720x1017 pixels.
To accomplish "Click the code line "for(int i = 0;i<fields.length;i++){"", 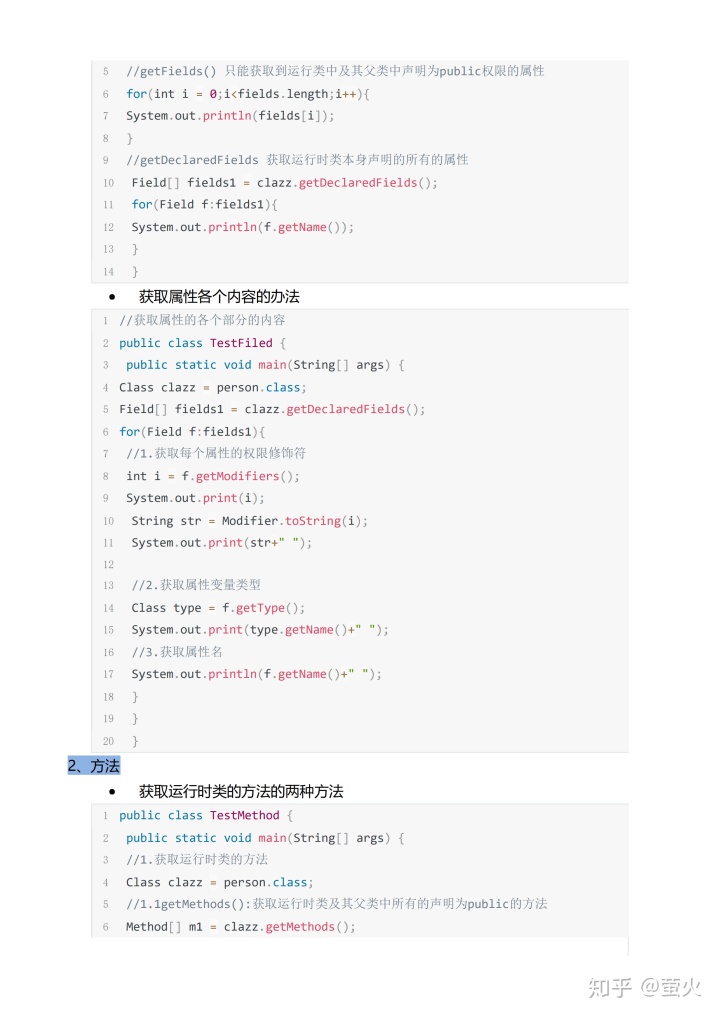I will (x=248, y=94).
